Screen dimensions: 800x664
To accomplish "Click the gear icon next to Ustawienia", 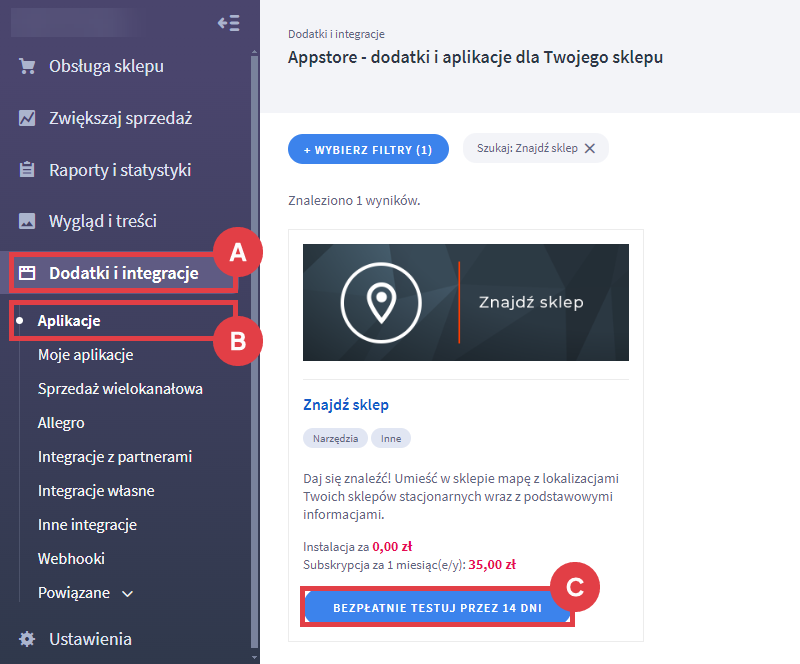I will [27, 639].
